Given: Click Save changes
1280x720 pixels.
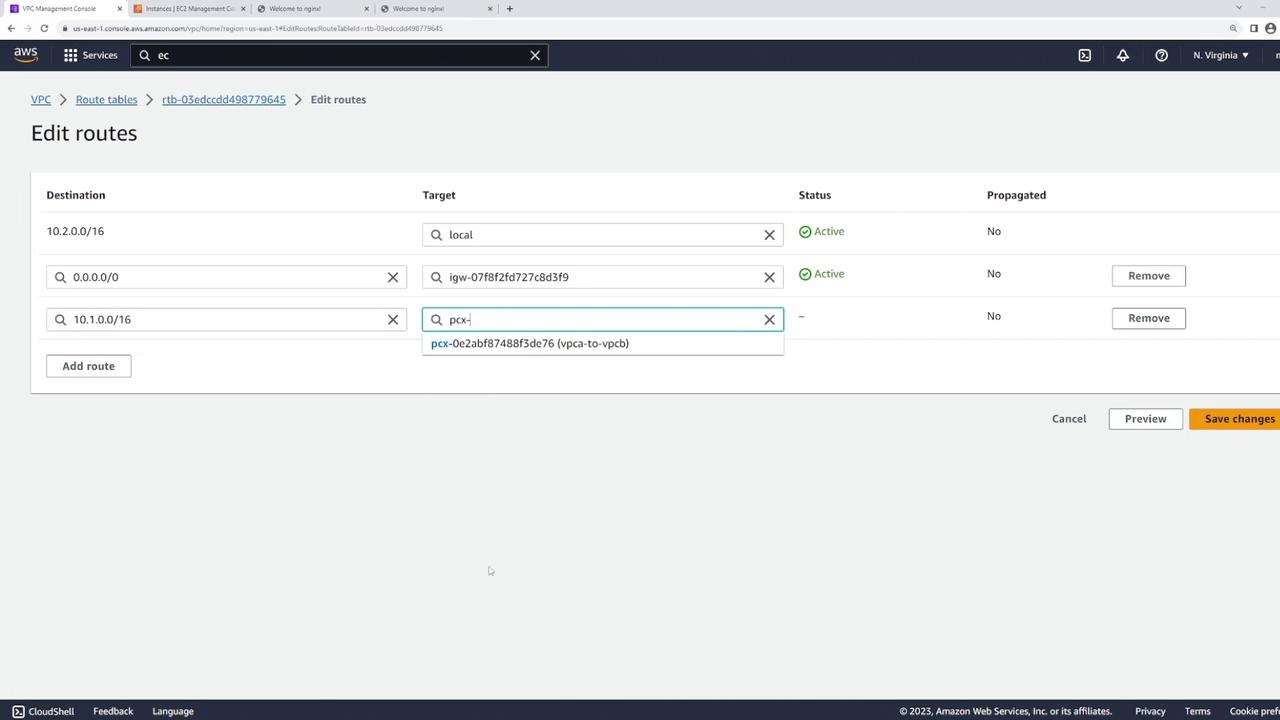Looking at the screenshot, I should click(x=1235, y=419).
